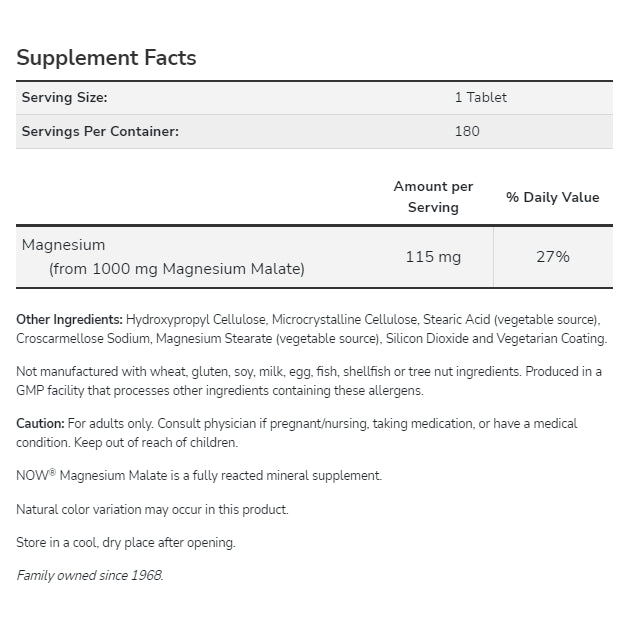Click the bold Caution label

point(40,424)
